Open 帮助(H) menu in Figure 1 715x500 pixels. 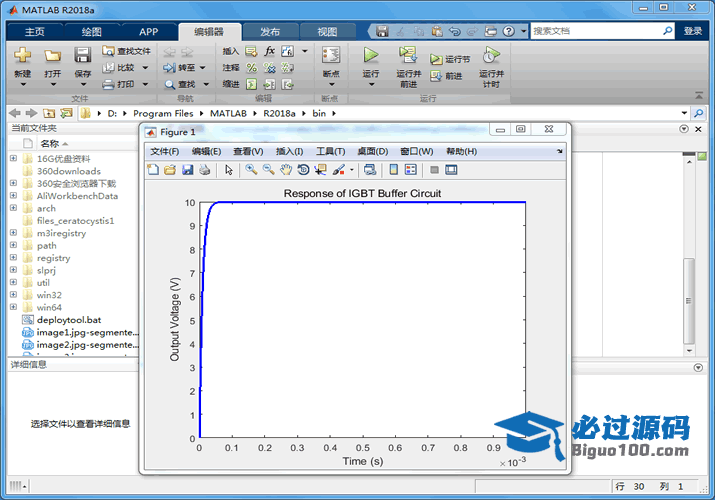(461, 151)
